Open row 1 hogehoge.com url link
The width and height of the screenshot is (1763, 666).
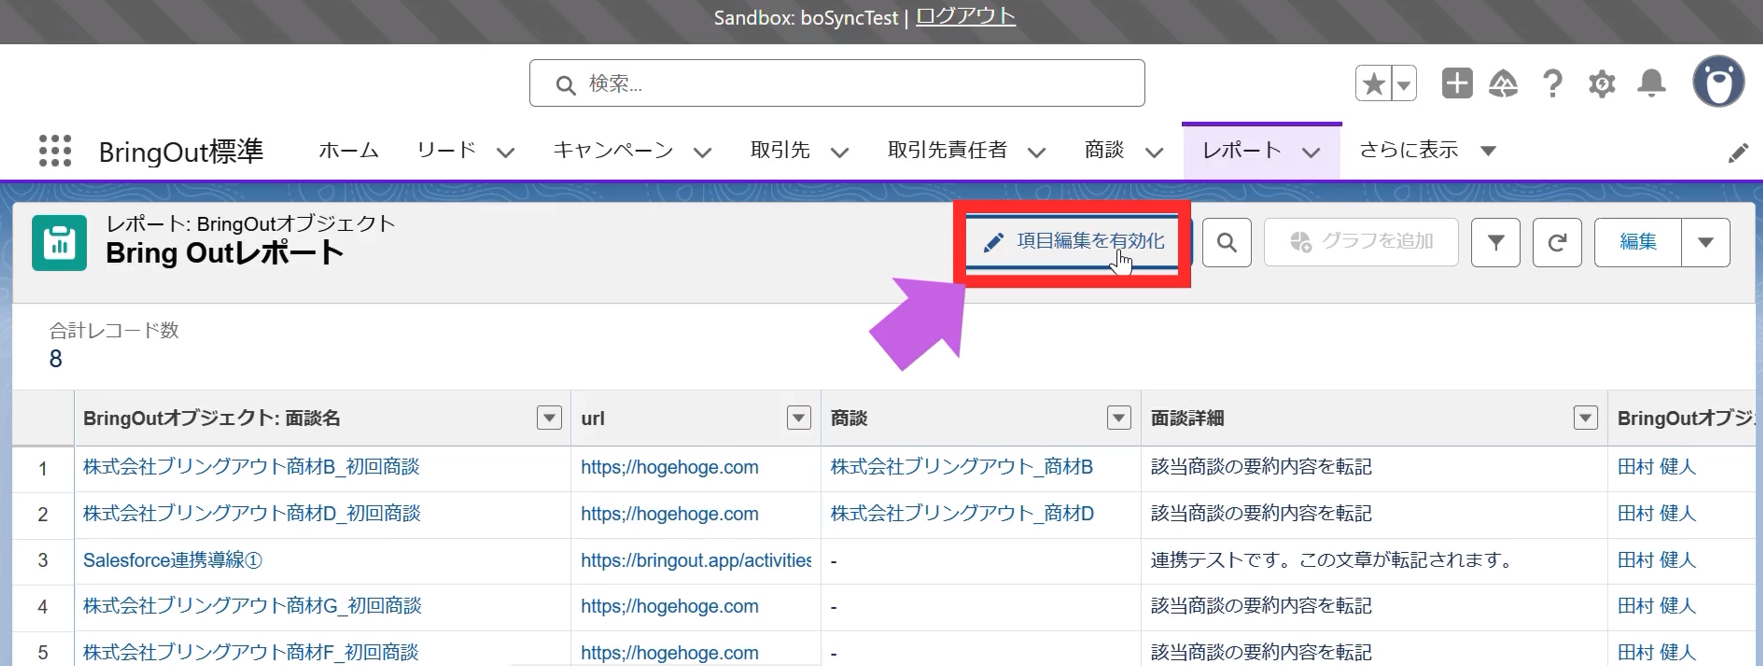(x=669, y=467)
